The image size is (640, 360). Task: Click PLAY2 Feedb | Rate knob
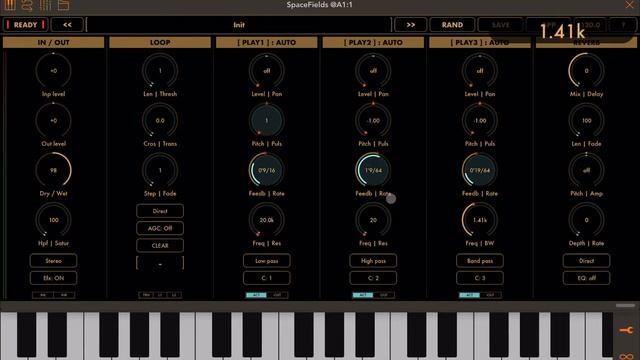point(373,170)
